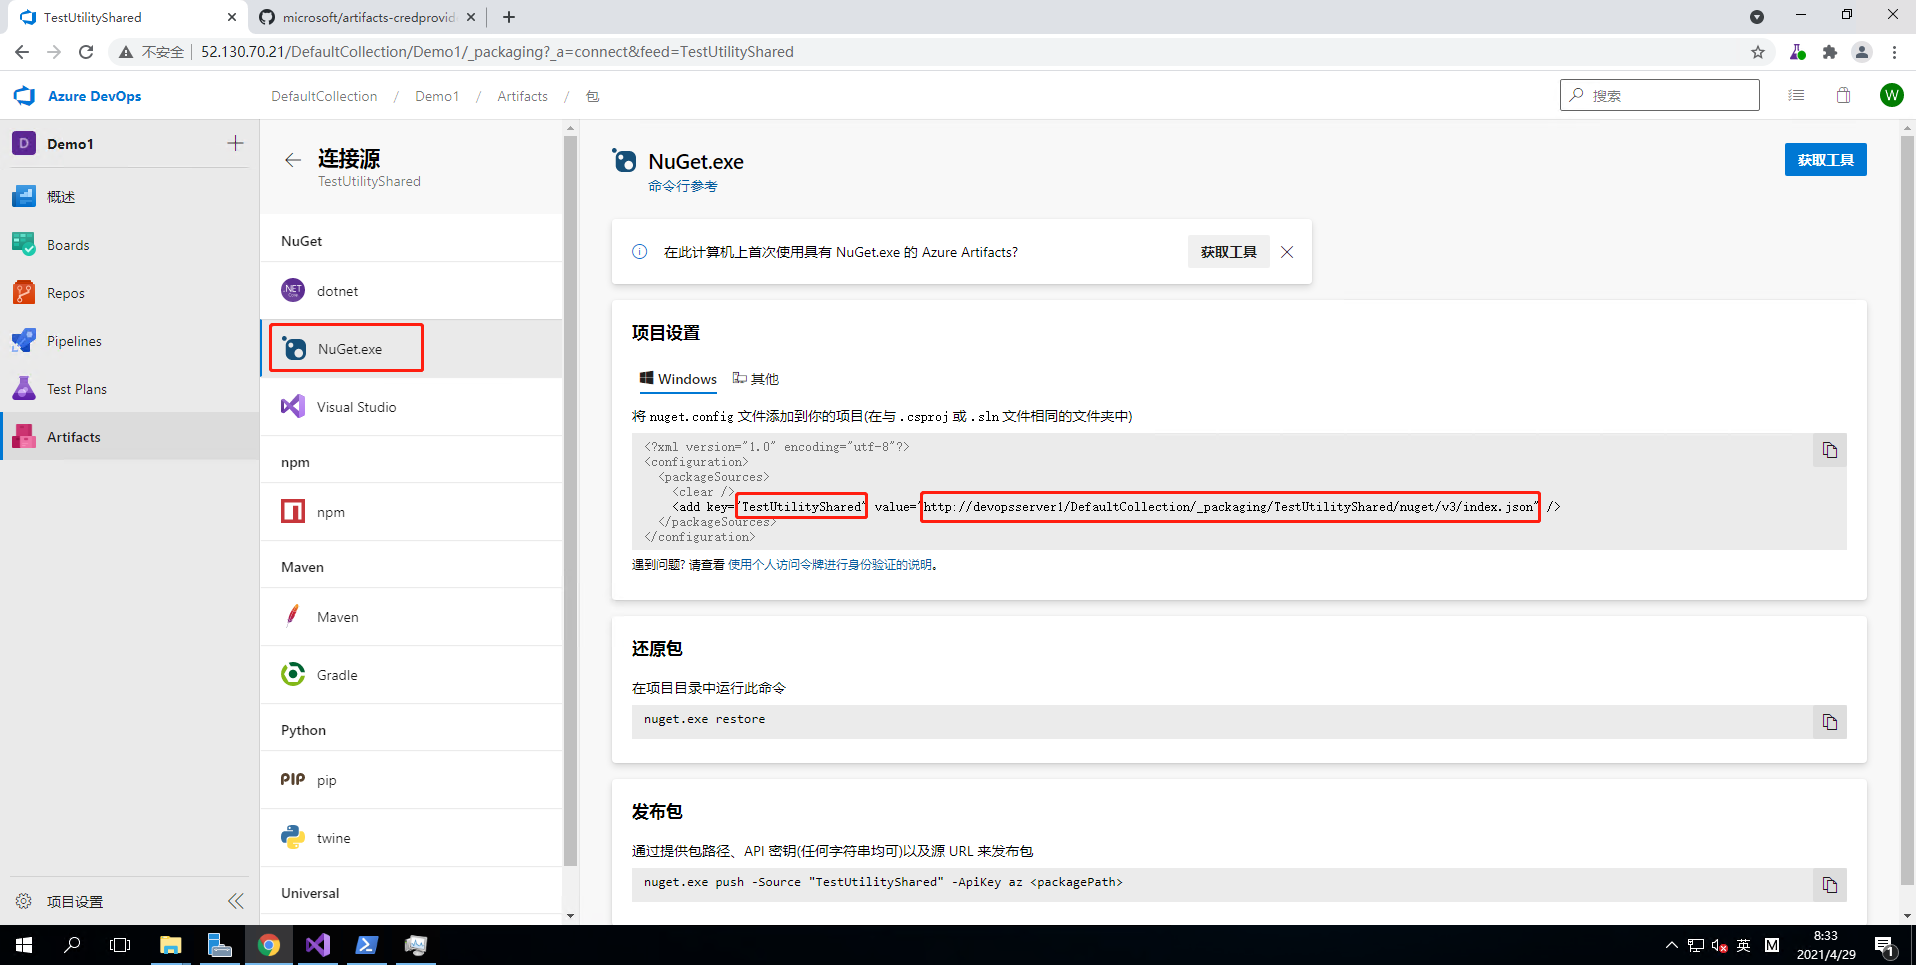
Task: Click the 搜索 search box
Action: 1659,95
